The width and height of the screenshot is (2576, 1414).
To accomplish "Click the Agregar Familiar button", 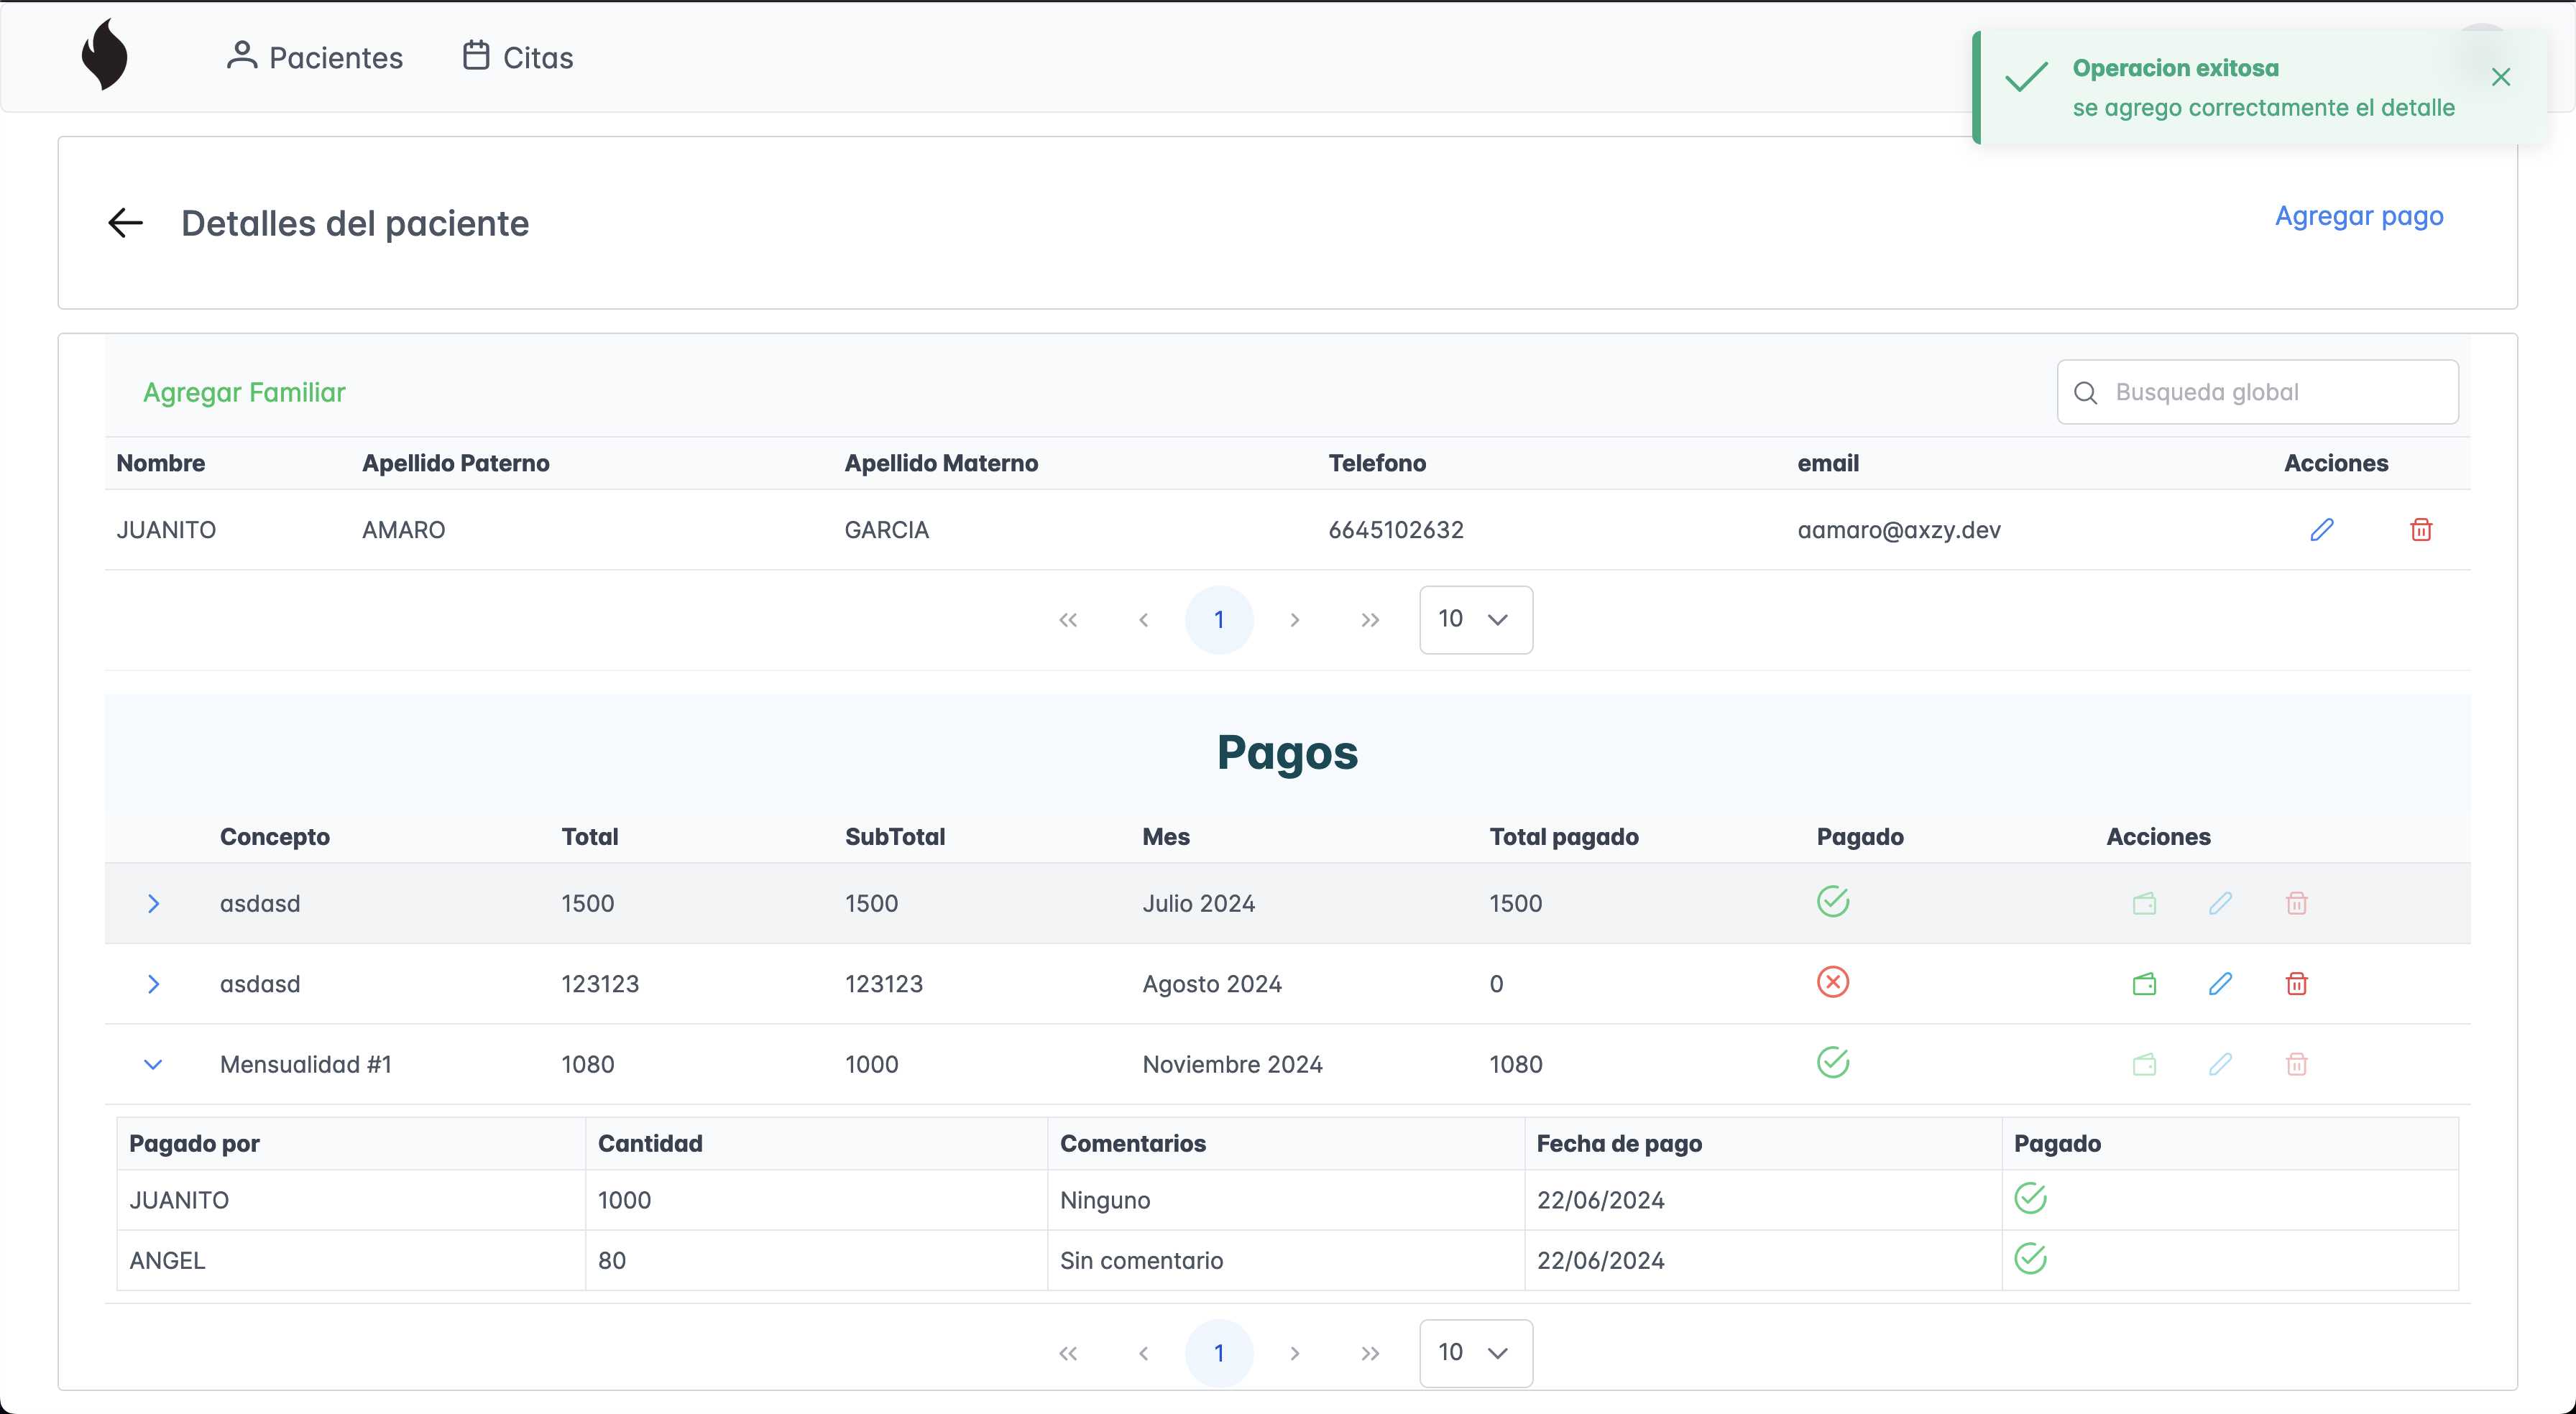I will click(244, 392).
